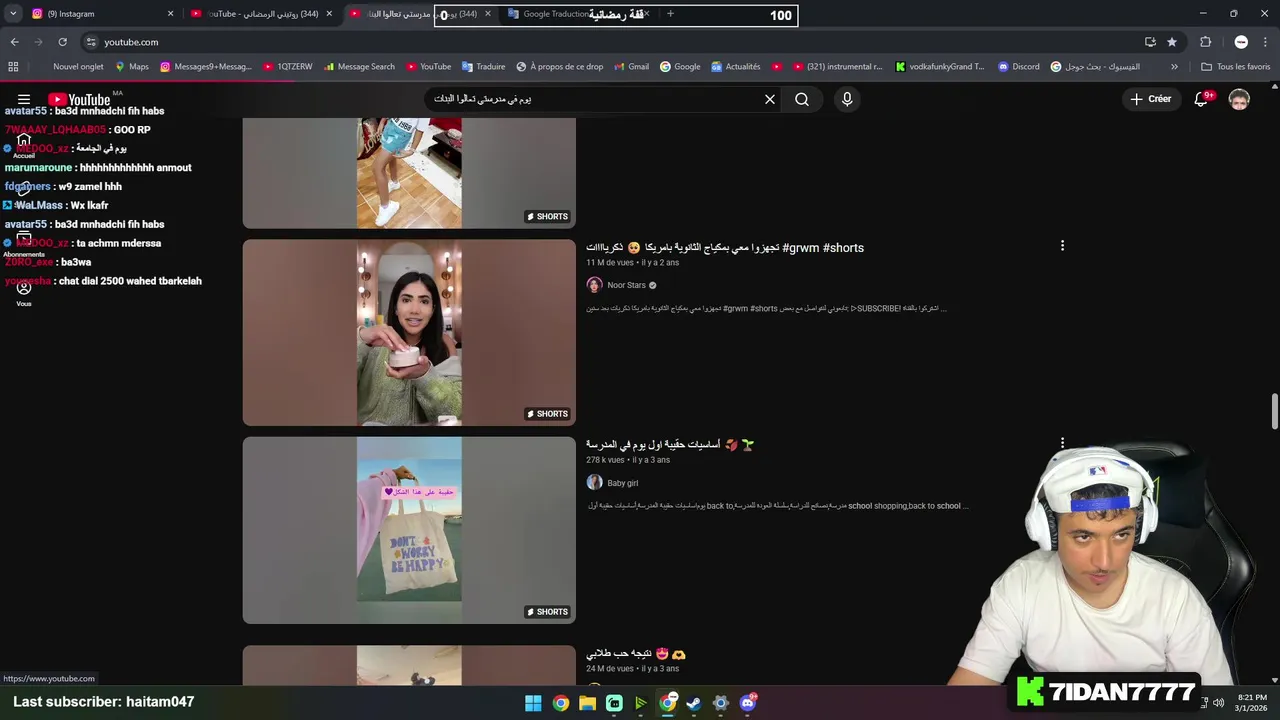Open the more options menu for the grwm shorts video
Image resolution: width=1280 pixels, height=720 pixels.
(x=1062, y=245)
